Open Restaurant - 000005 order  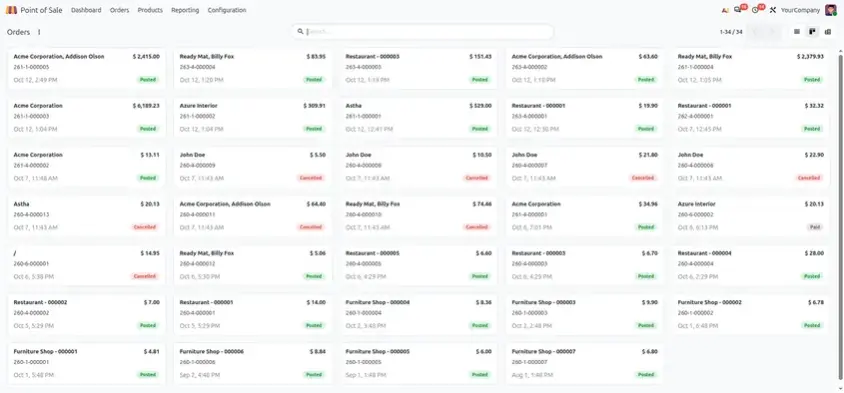(x=419, y=265)
